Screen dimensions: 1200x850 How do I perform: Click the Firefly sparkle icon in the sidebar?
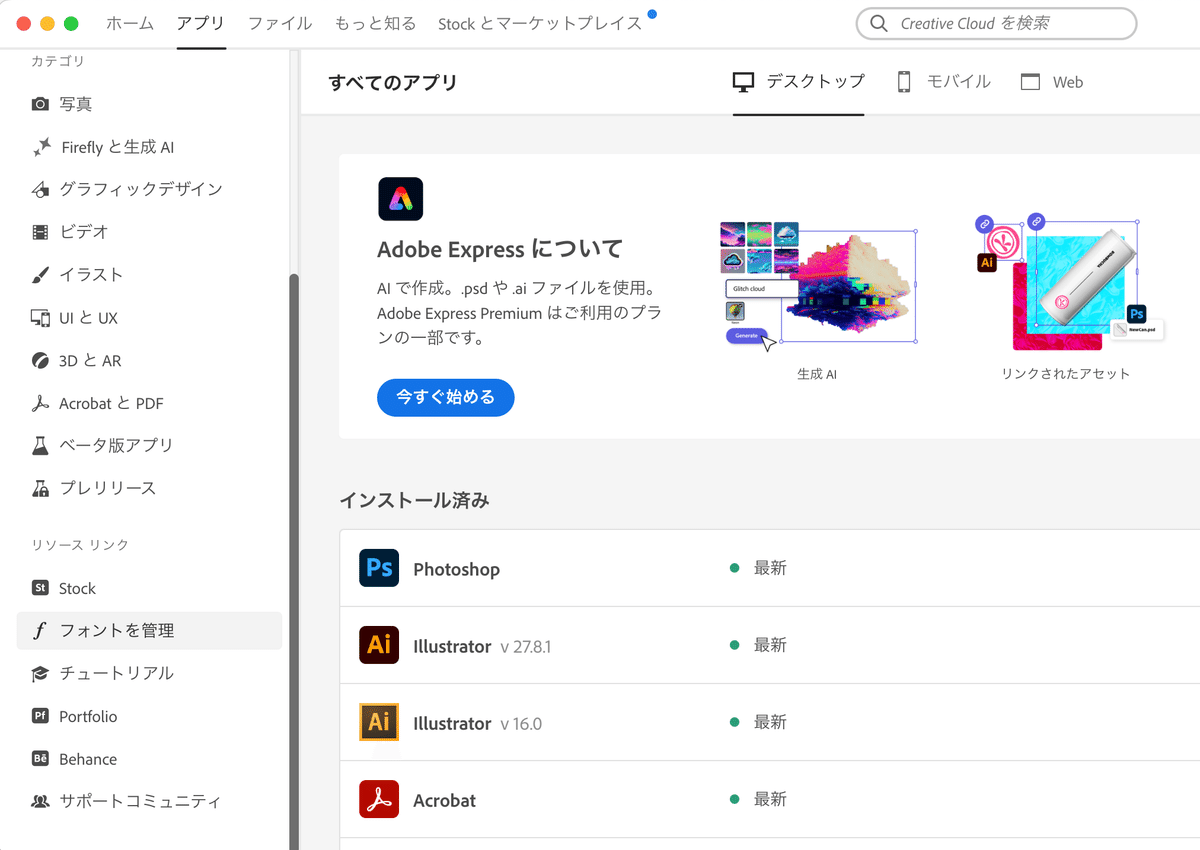(x=41, y=147)
